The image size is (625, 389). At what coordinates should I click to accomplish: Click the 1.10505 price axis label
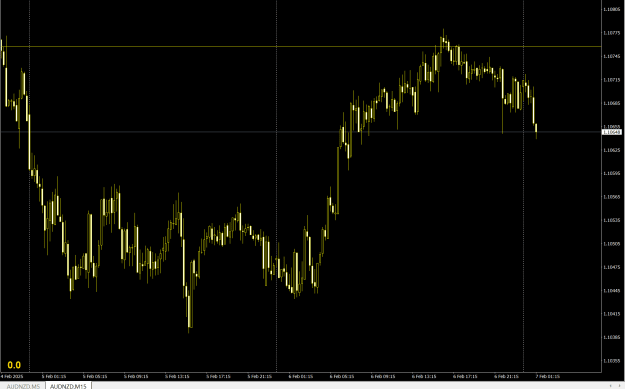point(611,244)
